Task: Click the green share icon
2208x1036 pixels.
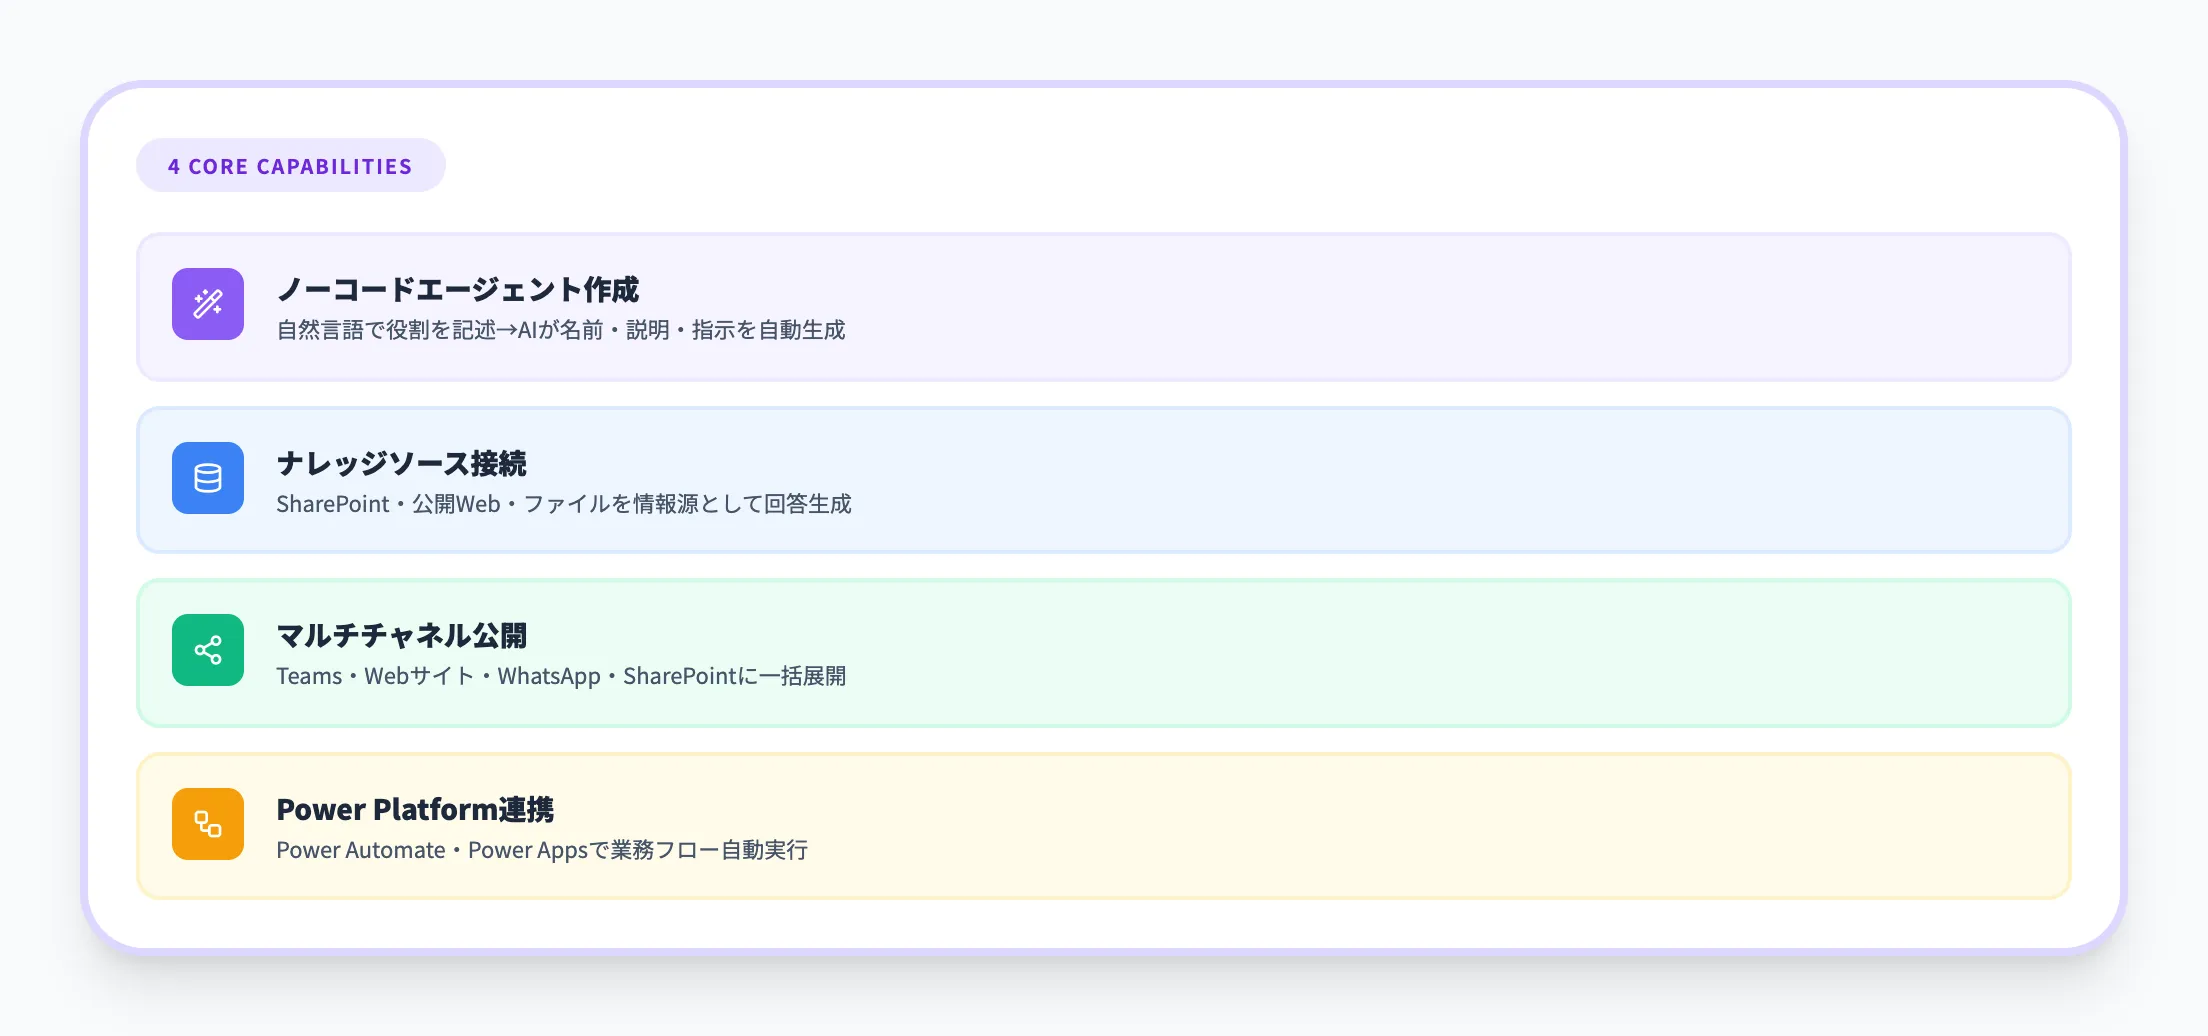Action: click(x=208, y=650)
